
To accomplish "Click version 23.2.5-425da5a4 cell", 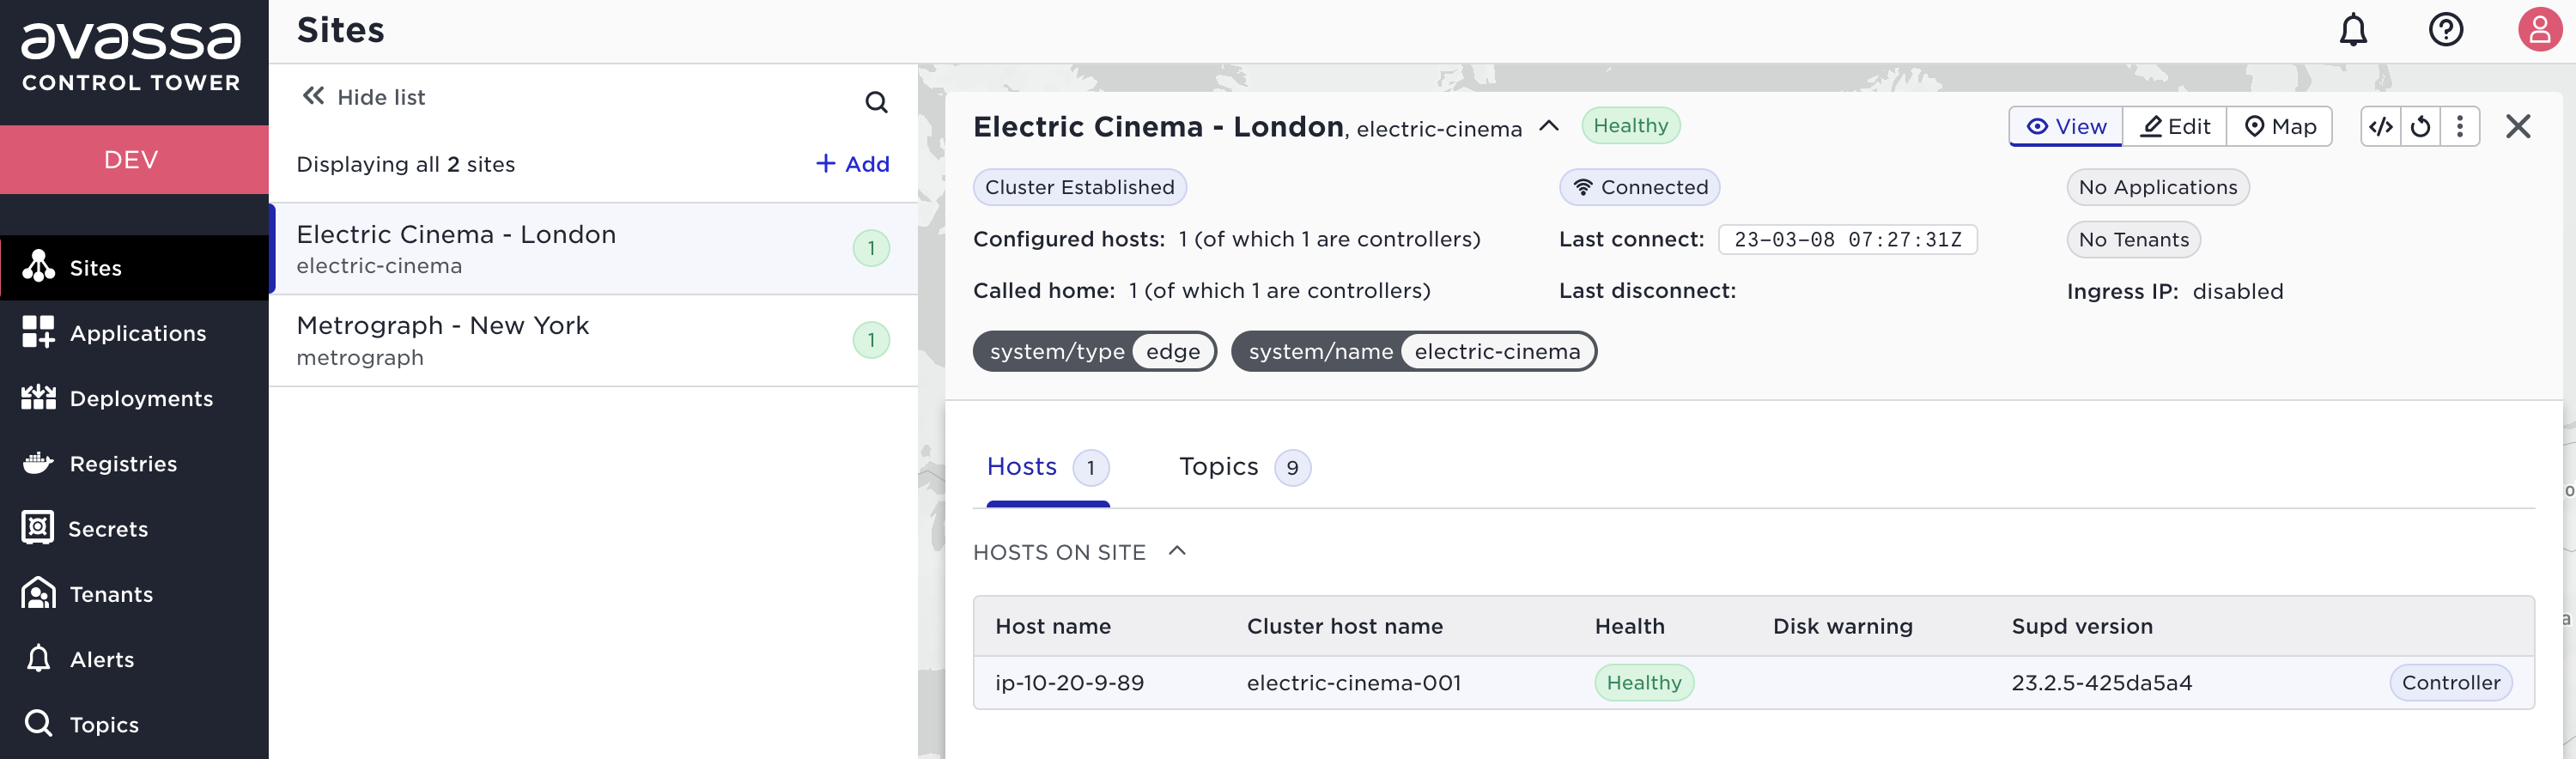I will (2101, 683).
